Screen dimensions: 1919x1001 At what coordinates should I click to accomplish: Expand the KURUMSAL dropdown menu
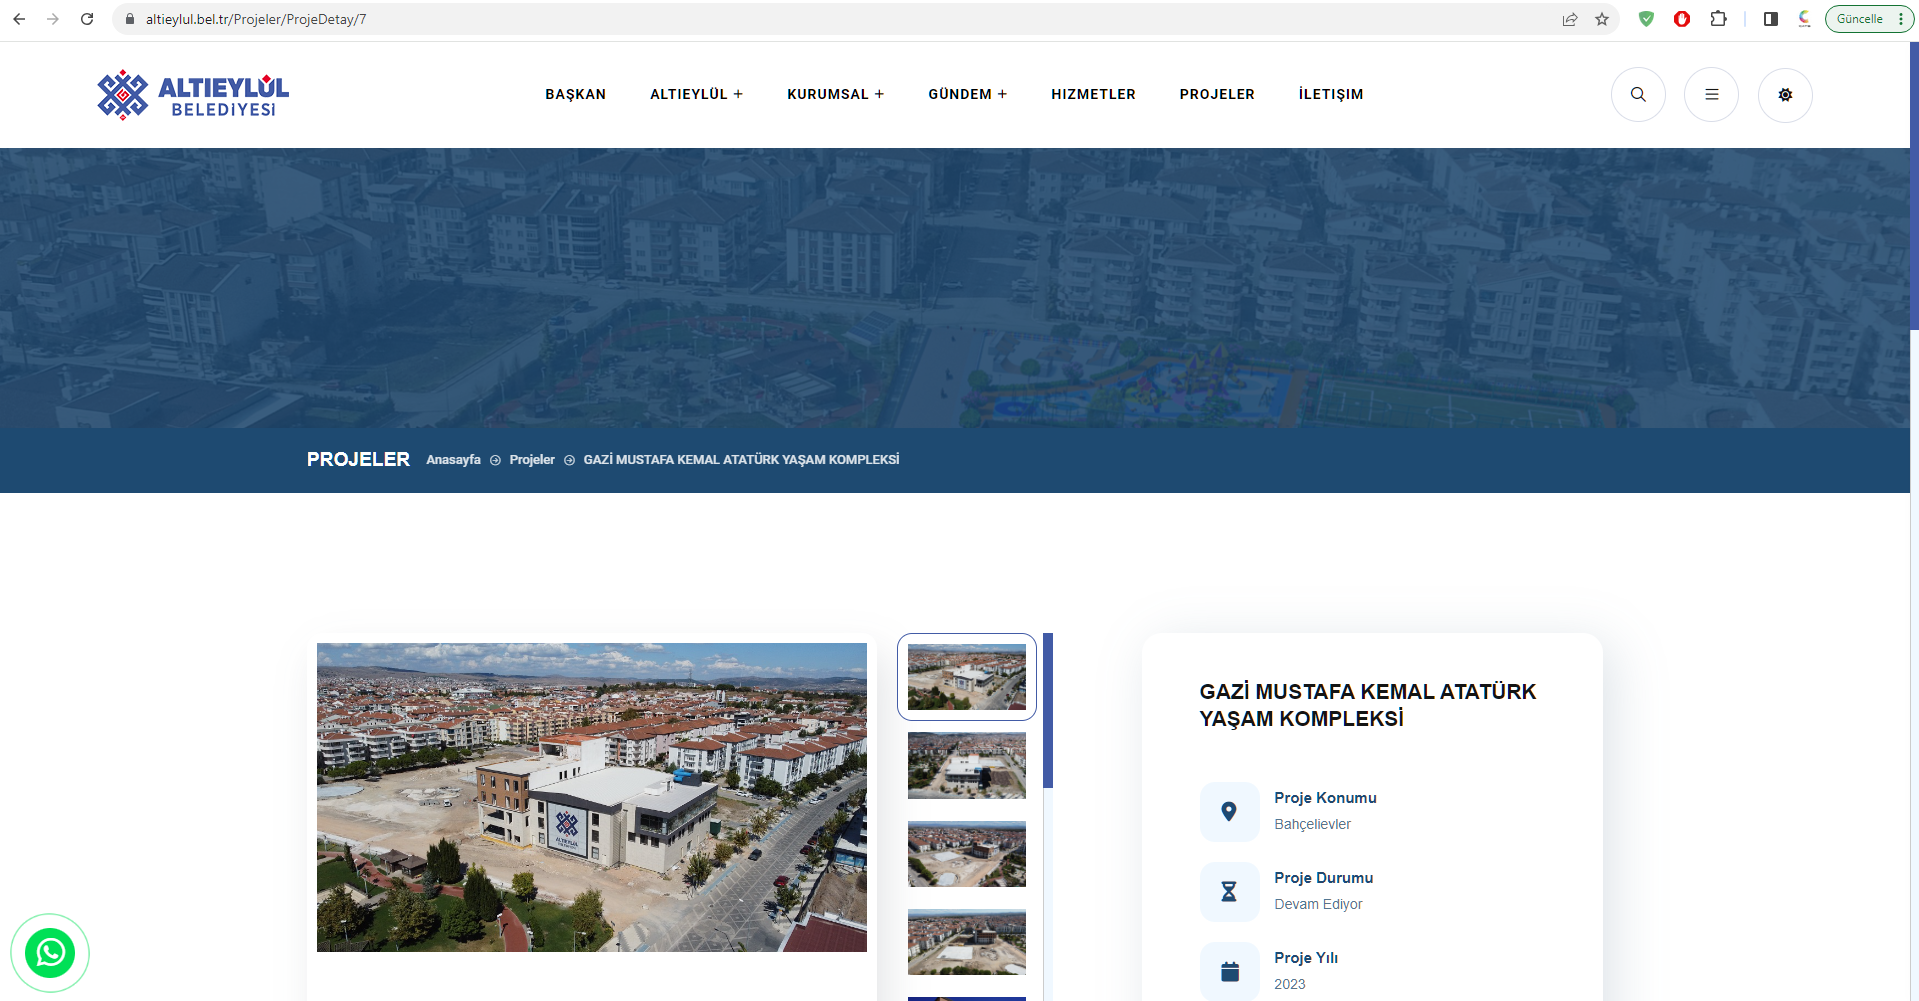[835, 94]
